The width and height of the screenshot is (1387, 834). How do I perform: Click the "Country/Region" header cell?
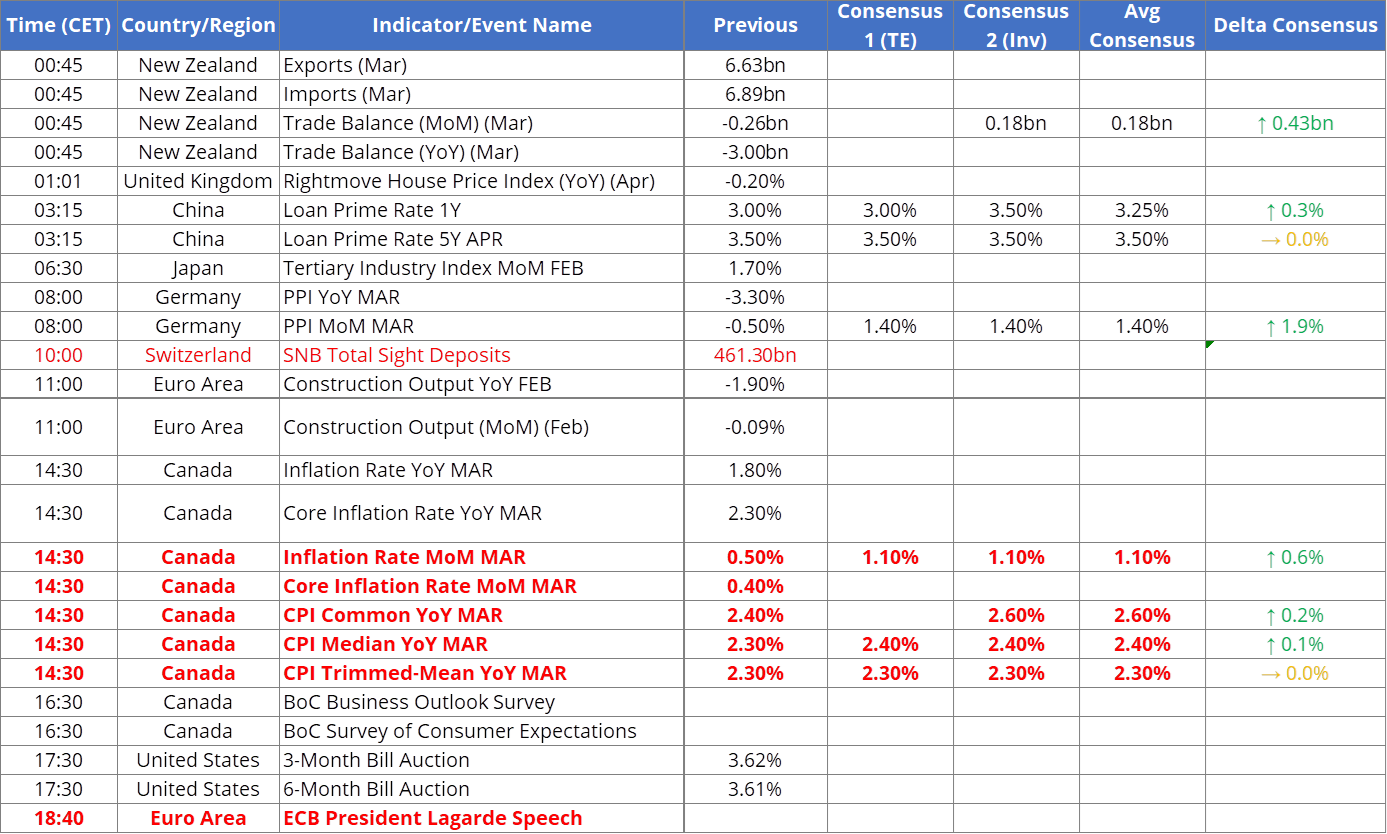coord(198,25)
